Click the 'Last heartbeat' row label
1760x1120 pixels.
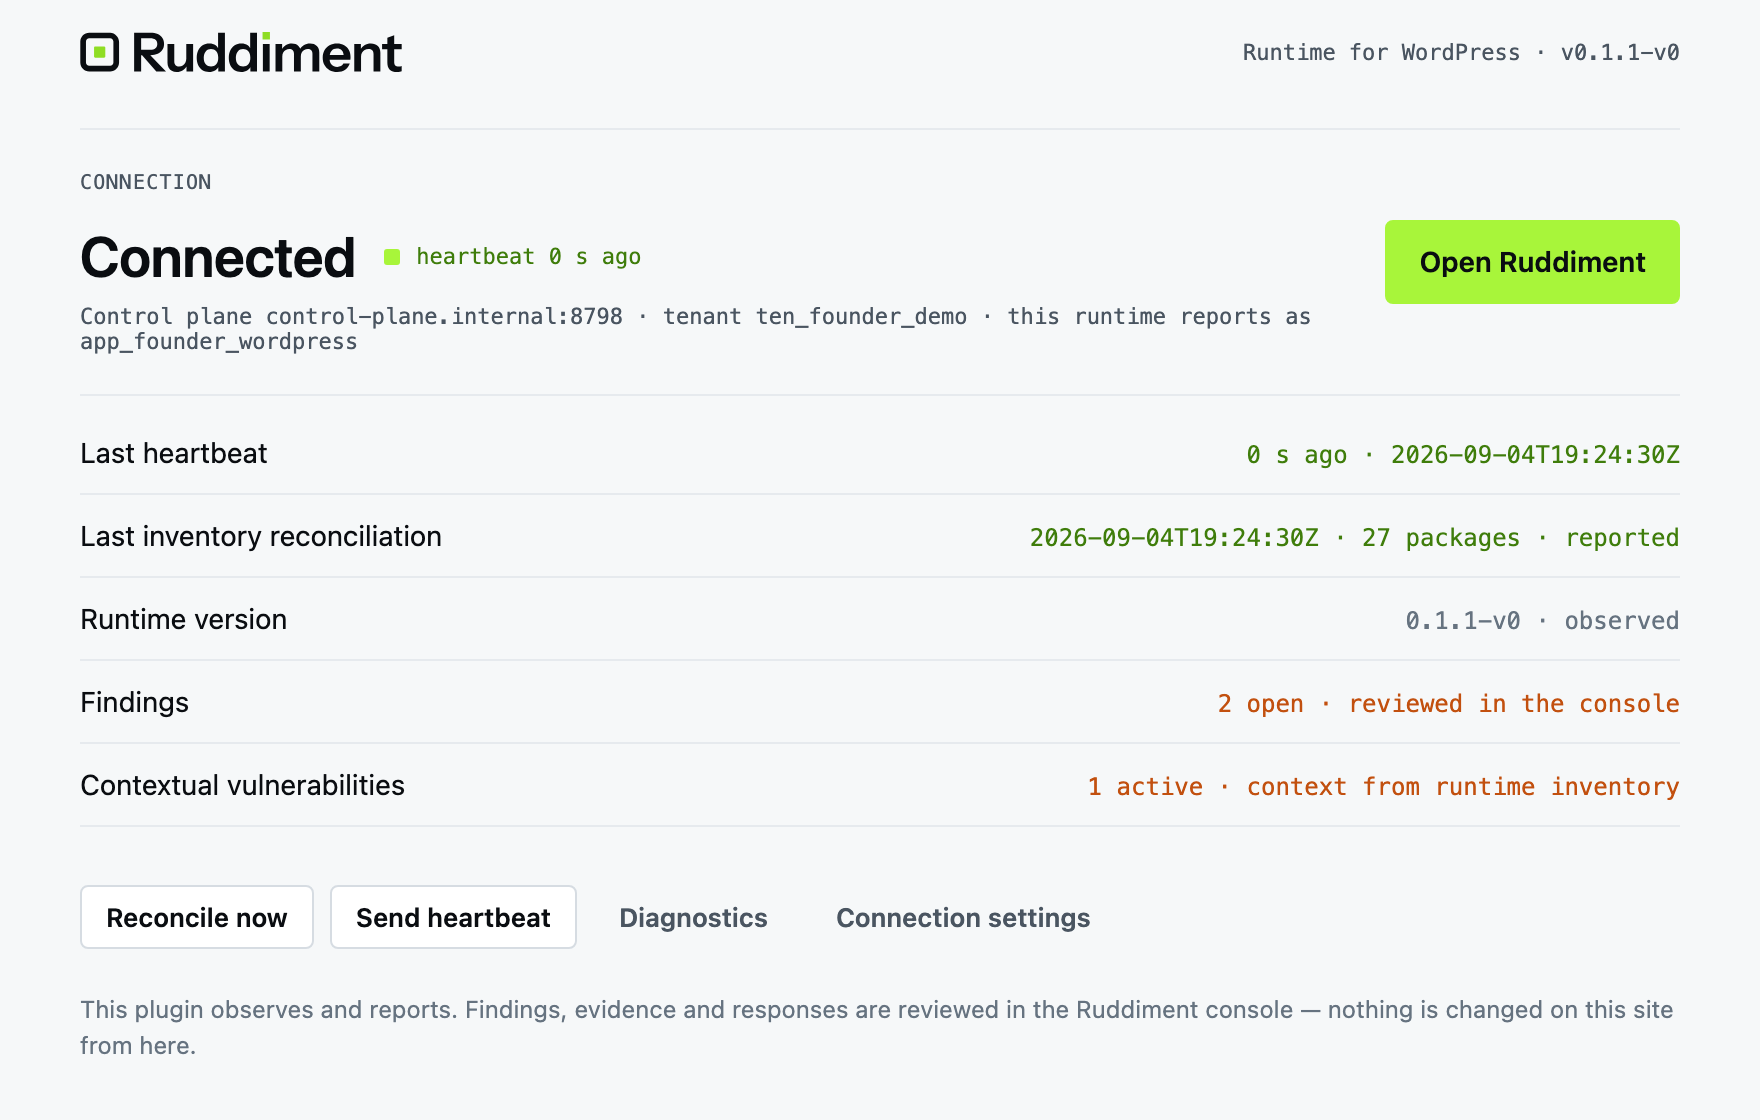click(x=174, y=453)
